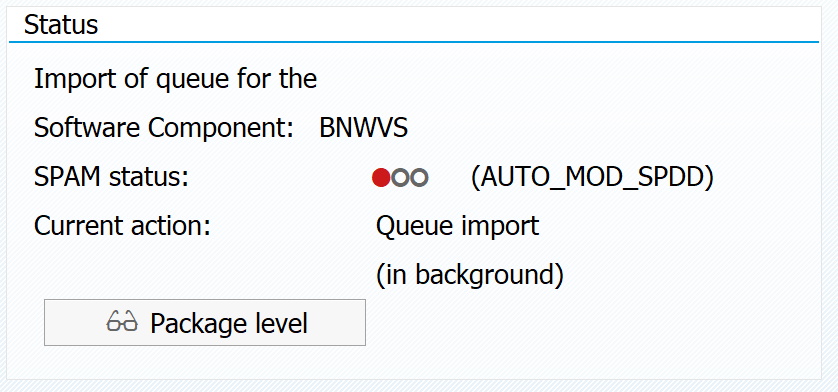This screenshot has width=838, height=392.
Task: Click the BNWVS software component value
Action: (363, 128)
